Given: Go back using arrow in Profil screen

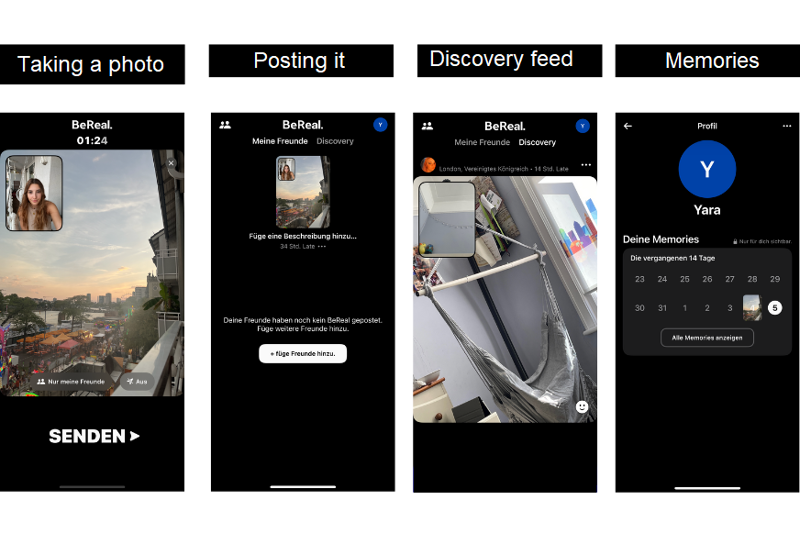Looking at the screenshot, I should (x=628, y=126).
